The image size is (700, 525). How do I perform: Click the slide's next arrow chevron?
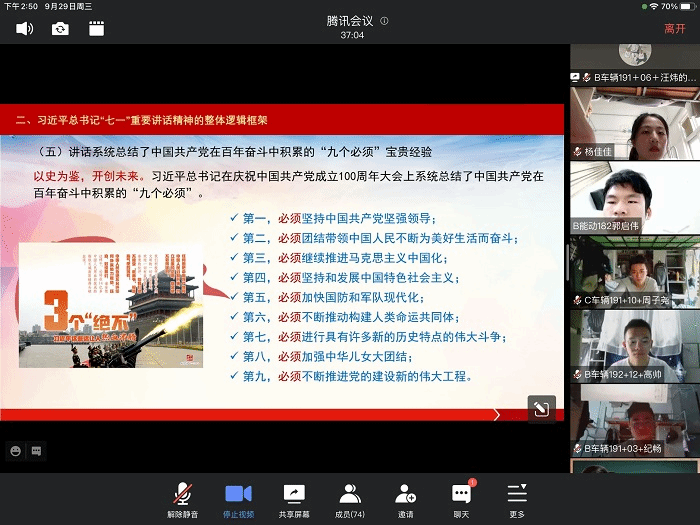pos(497,414)
